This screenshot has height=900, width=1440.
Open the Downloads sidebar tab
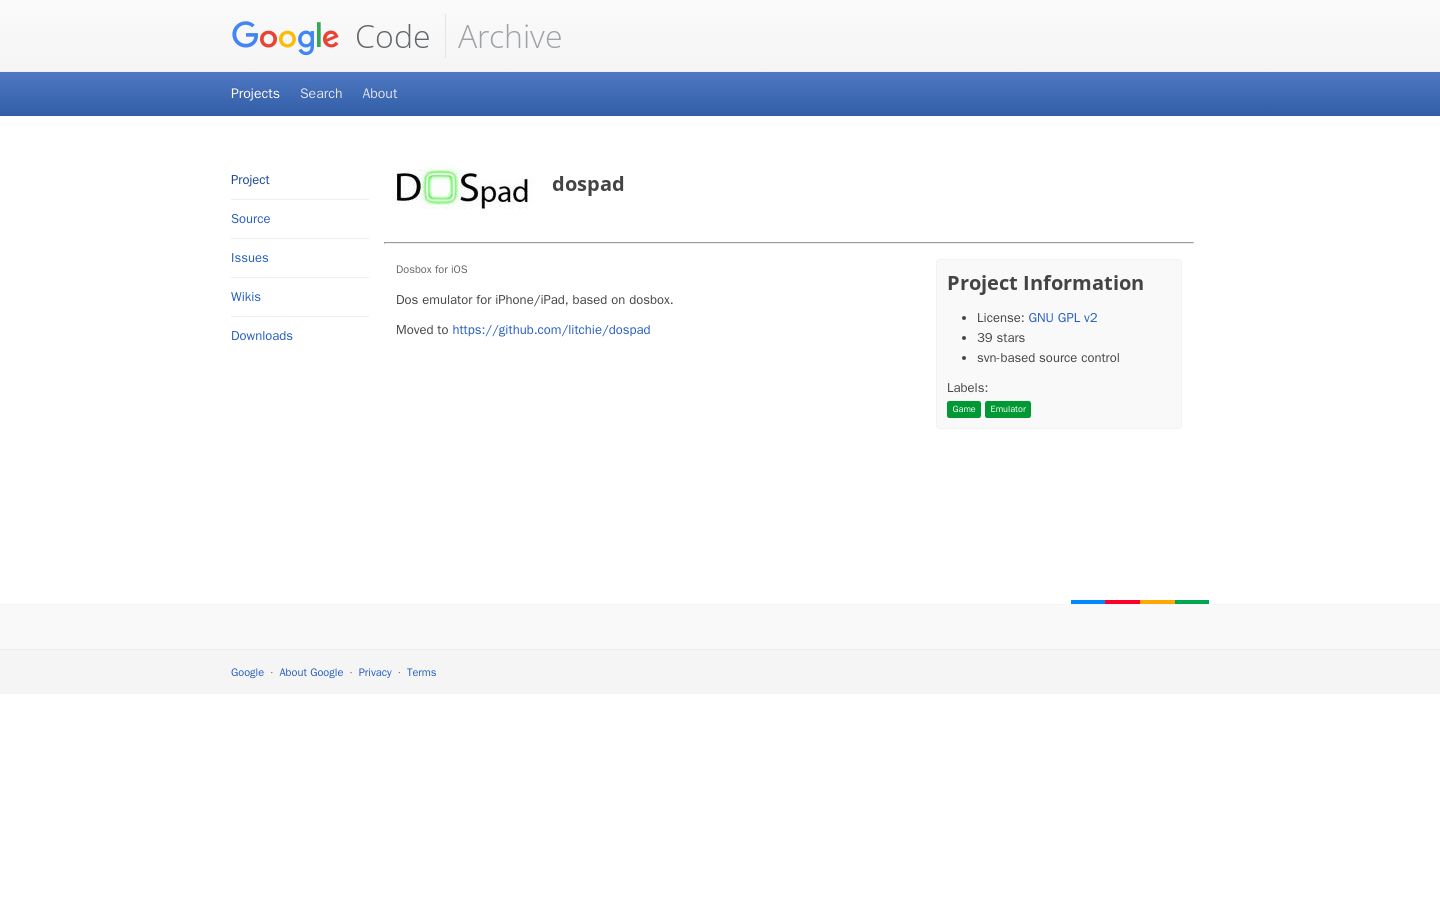pos(262,336)
